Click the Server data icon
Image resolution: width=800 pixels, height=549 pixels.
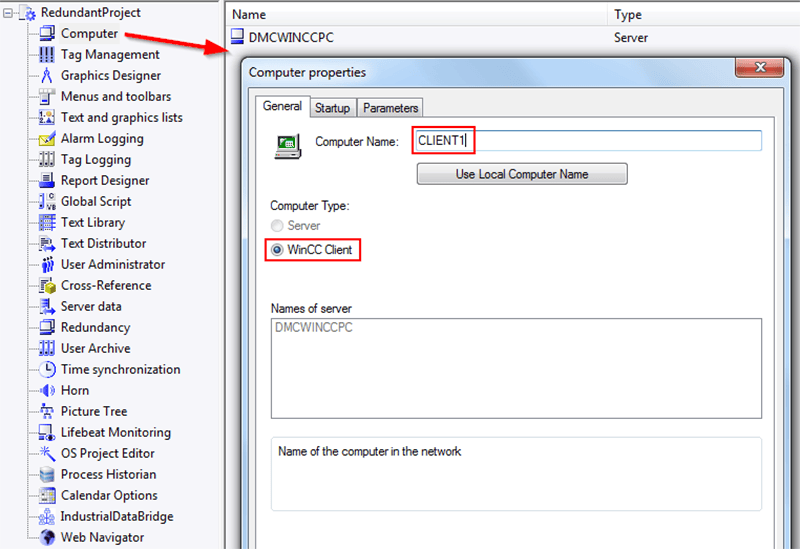click(x=47, y=306)
